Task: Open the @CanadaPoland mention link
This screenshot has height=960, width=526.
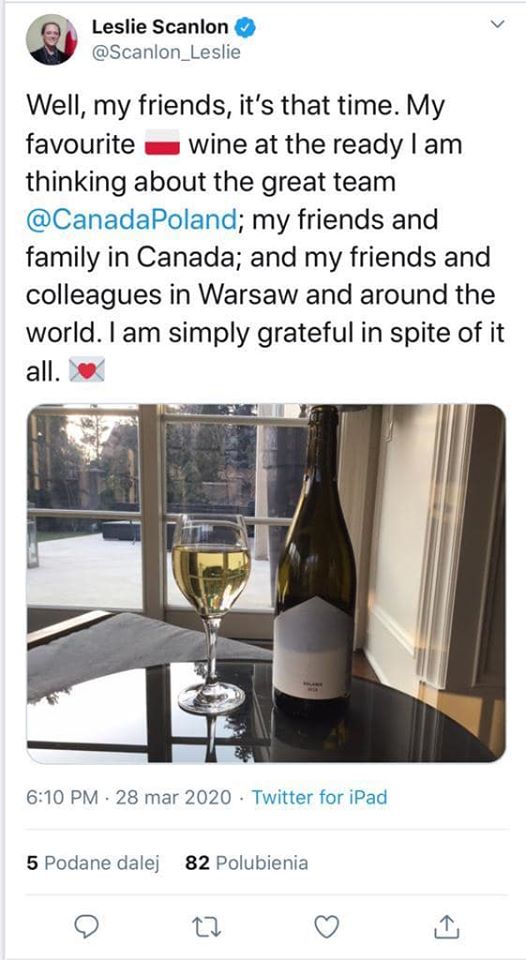Action: click(x=131, y=220)
